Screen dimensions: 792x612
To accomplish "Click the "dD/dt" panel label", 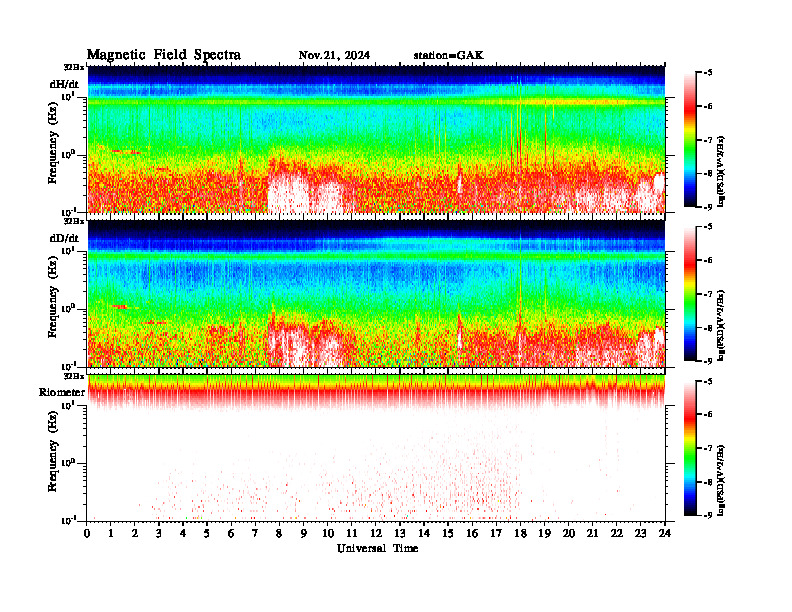I will [64, 238].
